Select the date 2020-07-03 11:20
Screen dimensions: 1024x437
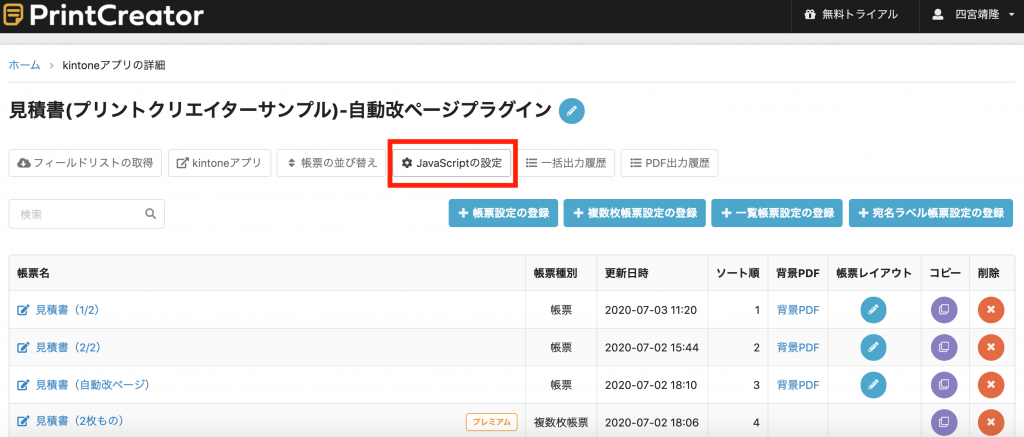tap(652, 310)
